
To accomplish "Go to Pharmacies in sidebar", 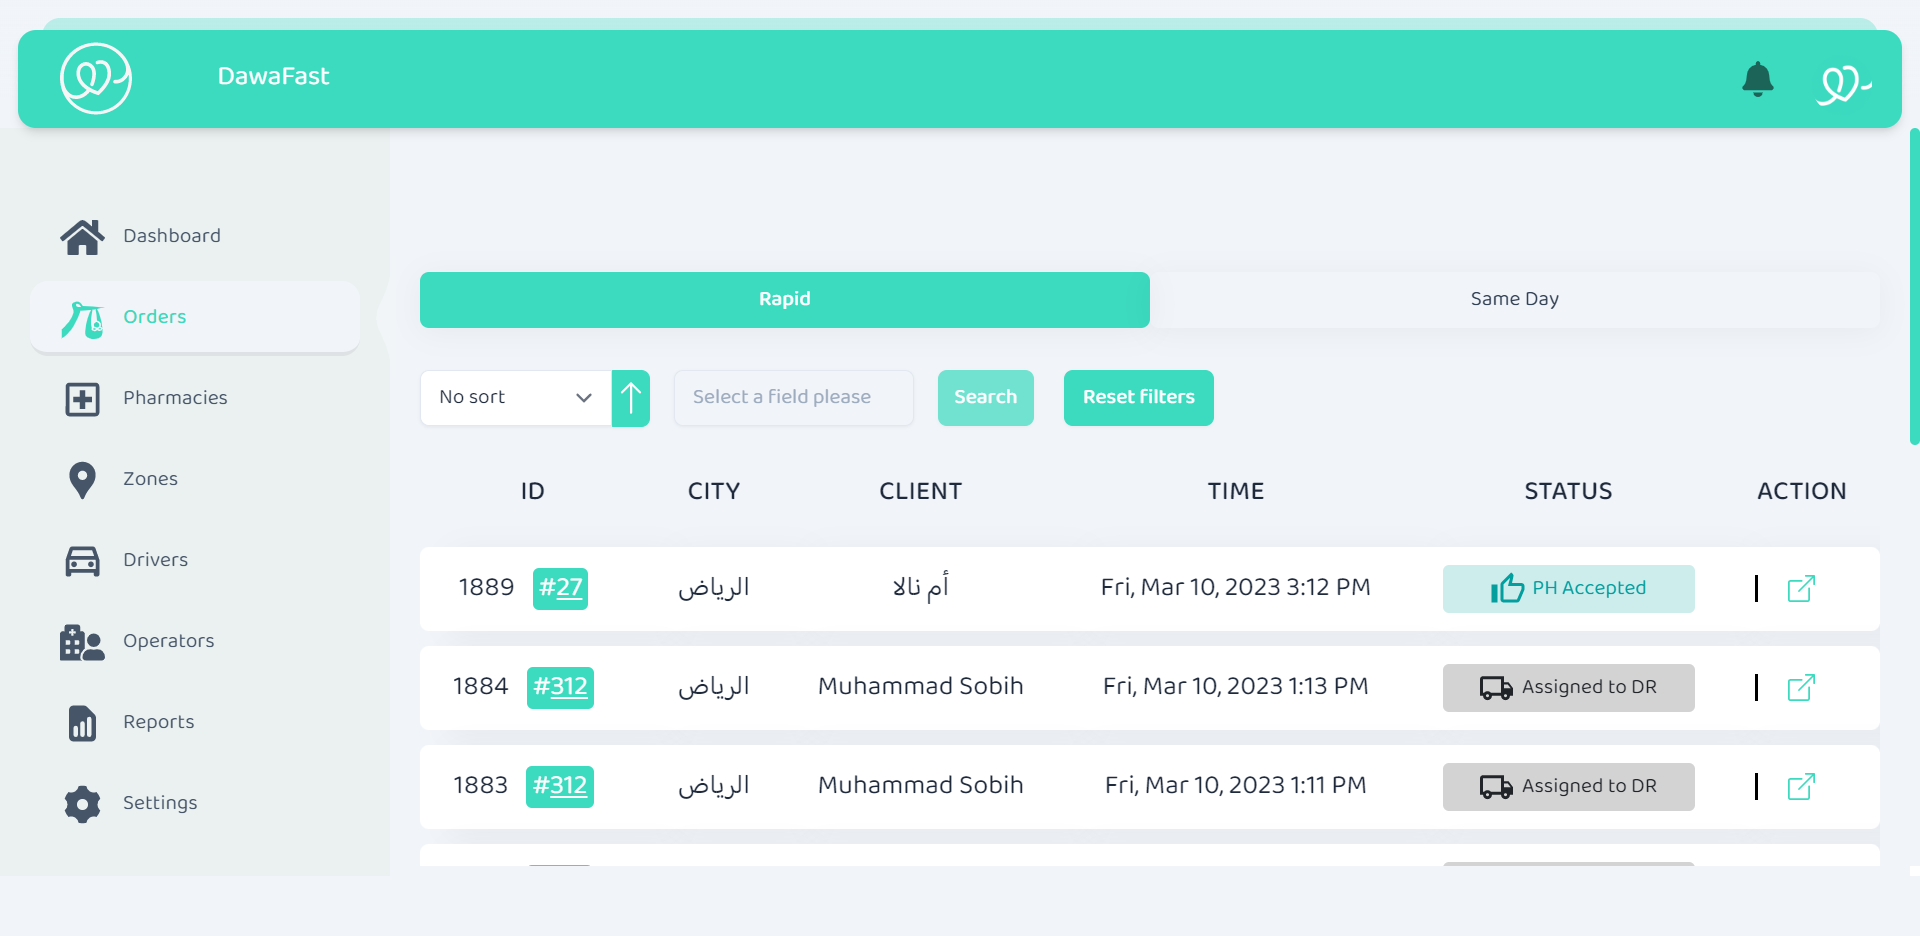I will (x=175, y=398).
